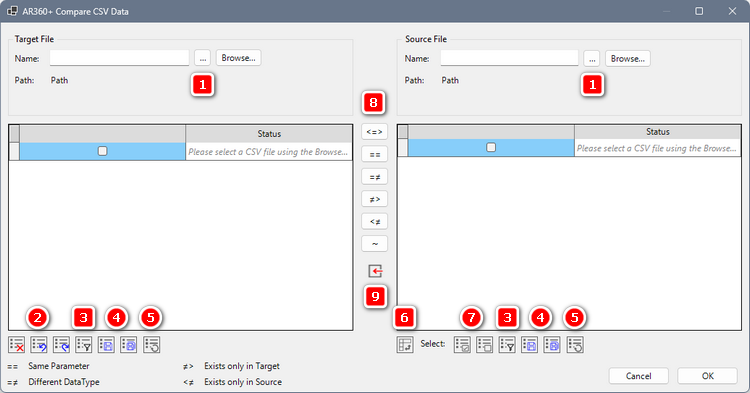Click the ~ tilde filter button
Screen dimensions: 750x393
point(375,244)
